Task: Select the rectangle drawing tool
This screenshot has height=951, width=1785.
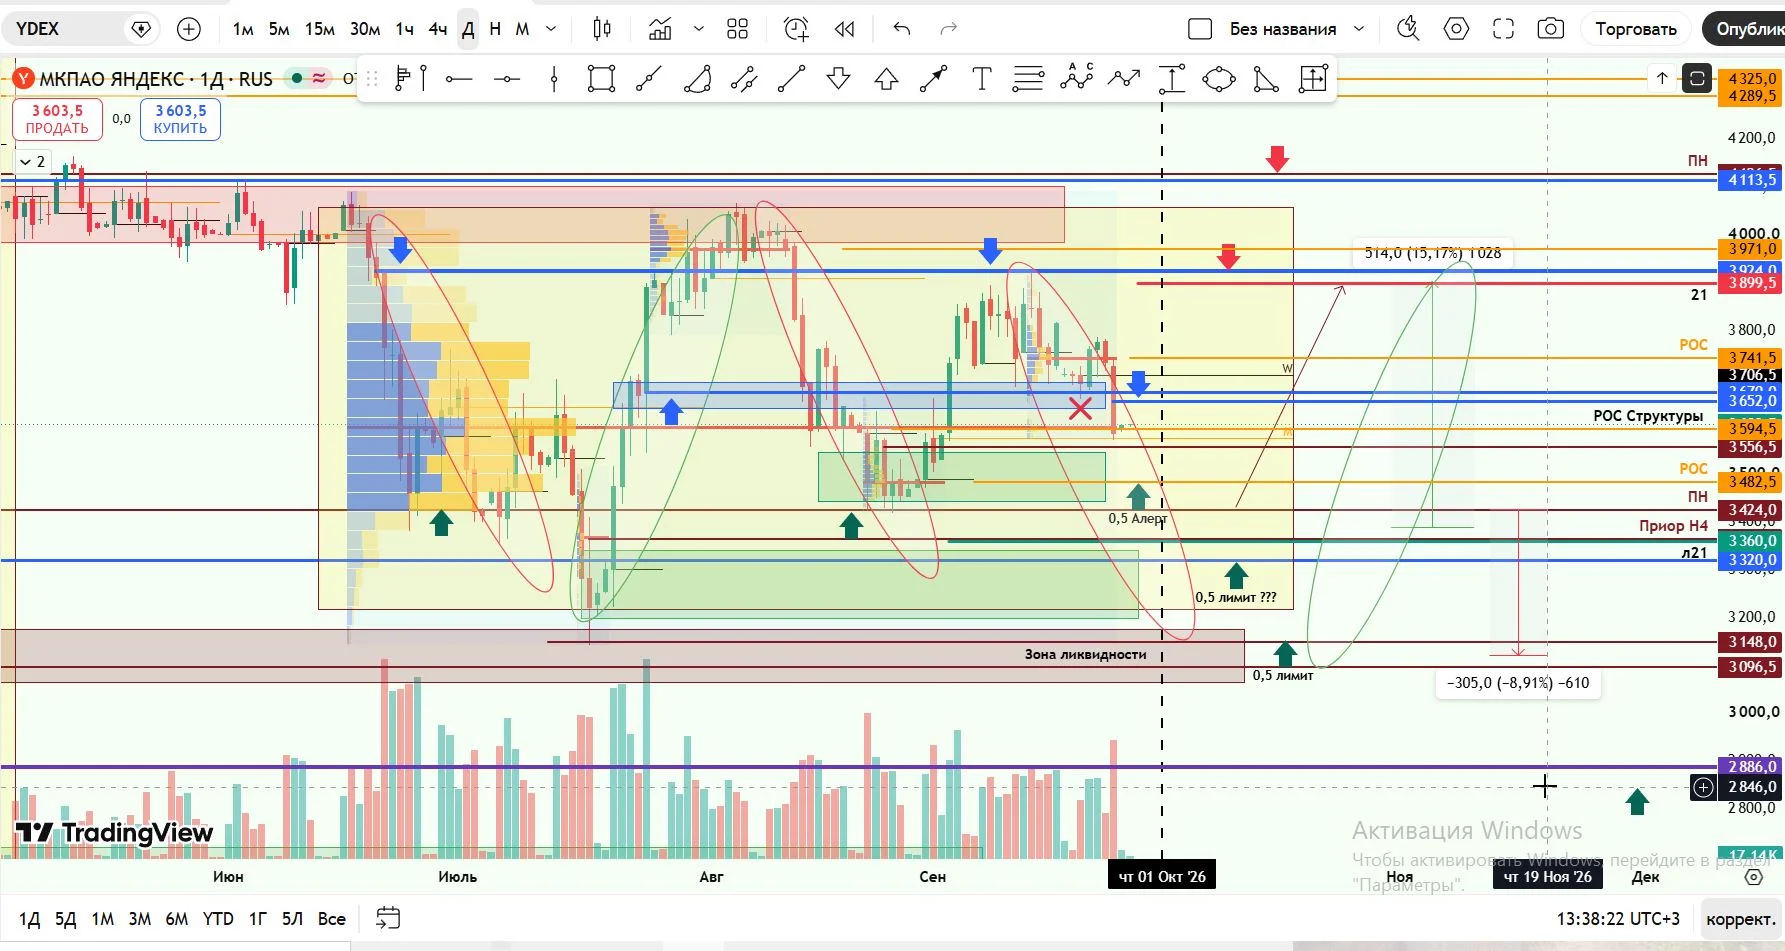Action: [601, 78]
